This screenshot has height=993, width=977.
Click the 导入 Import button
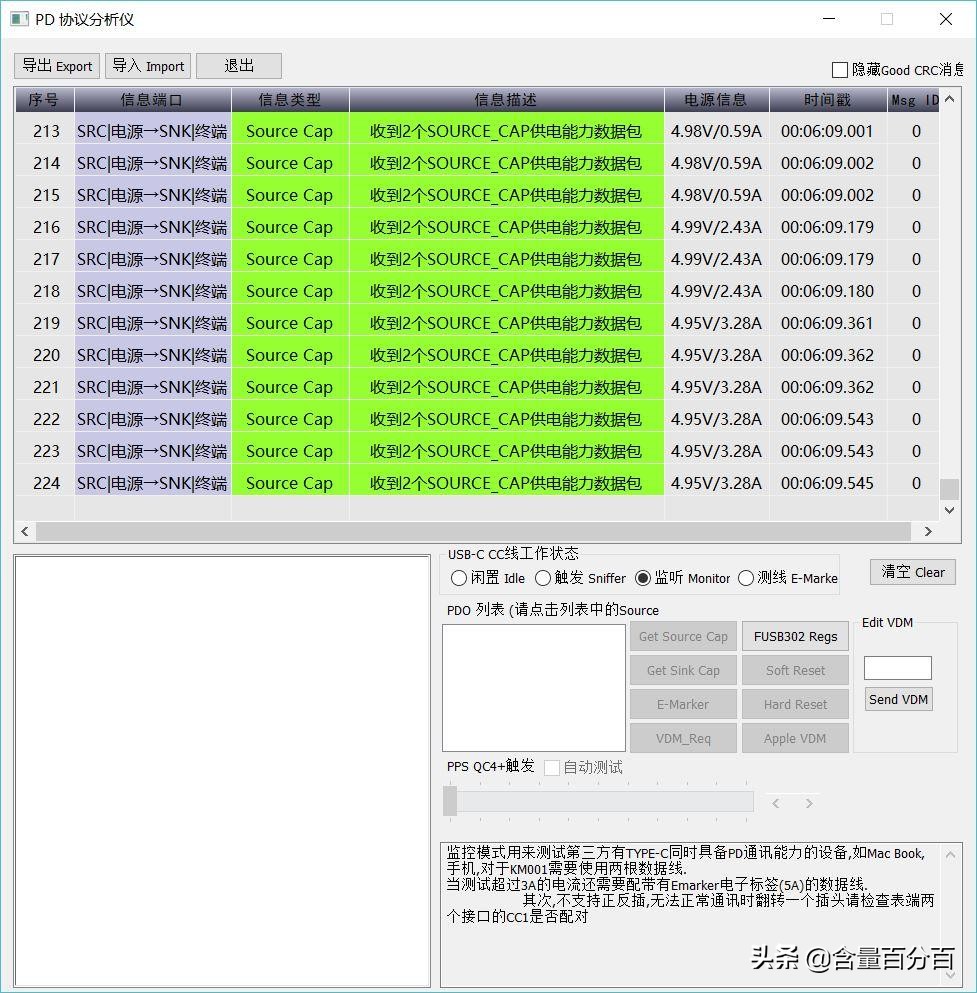[x=147, y=66]
